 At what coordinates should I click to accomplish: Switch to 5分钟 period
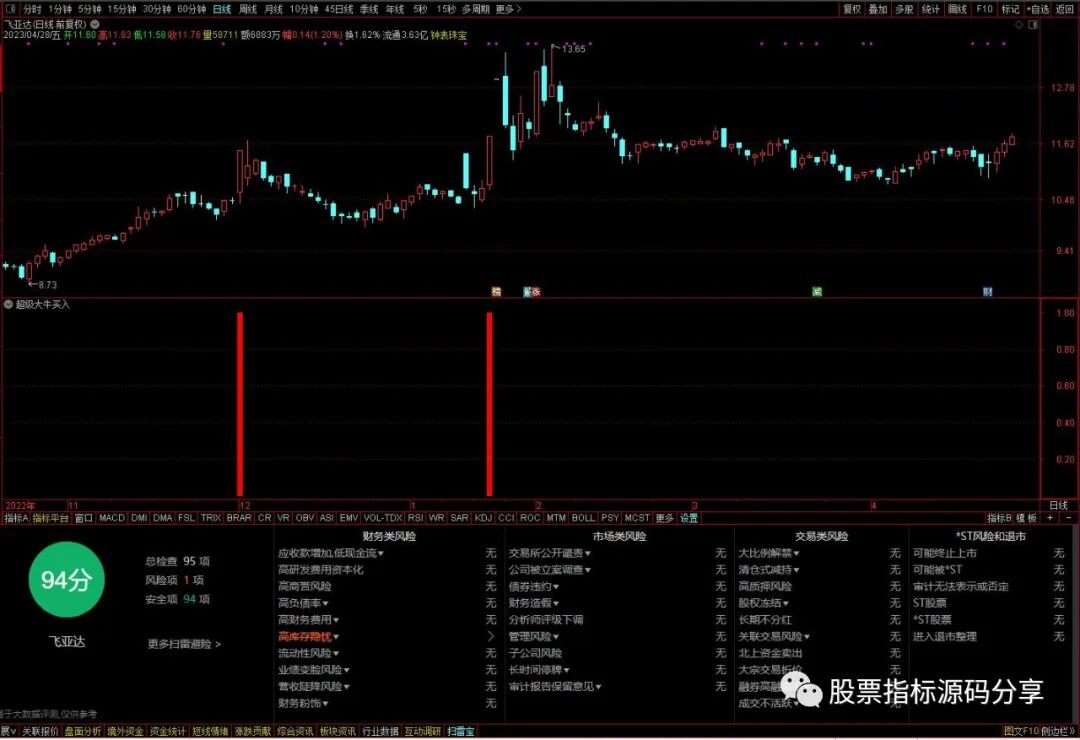pos(90,9)
